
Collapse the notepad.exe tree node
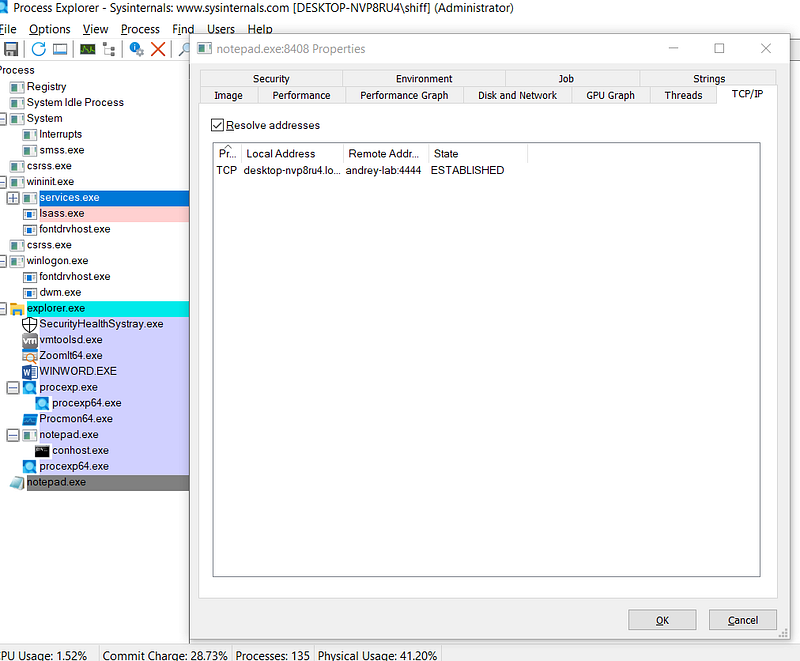13,435
